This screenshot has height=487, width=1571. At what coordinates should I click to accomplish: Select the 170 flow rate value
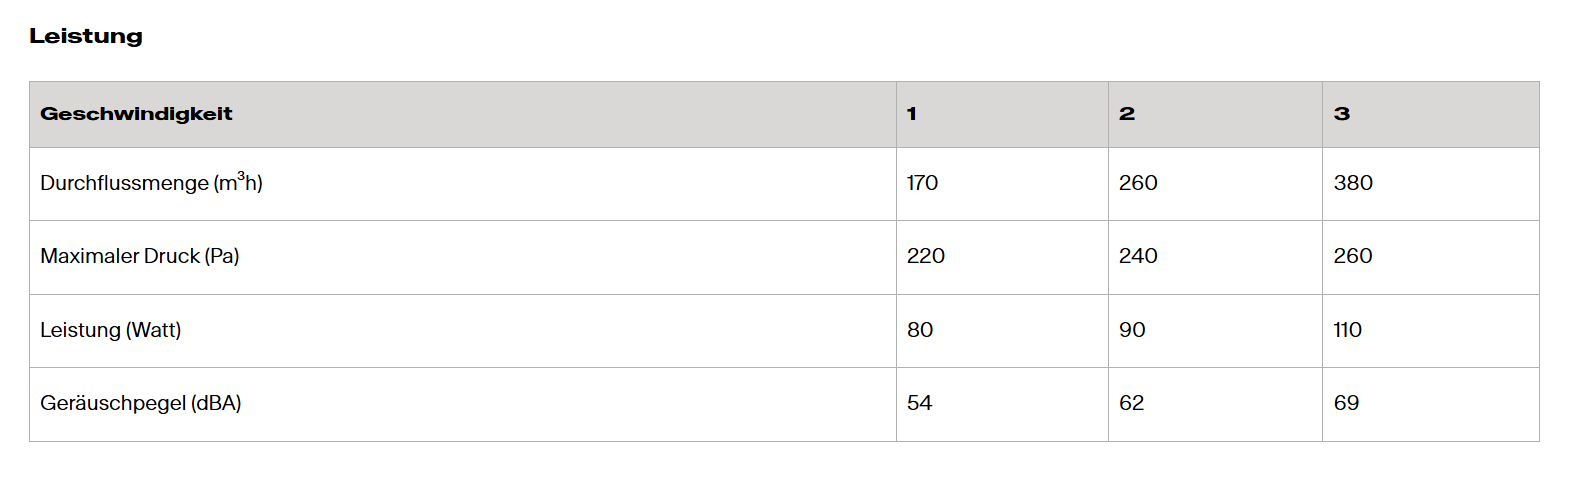pos(922,183)
